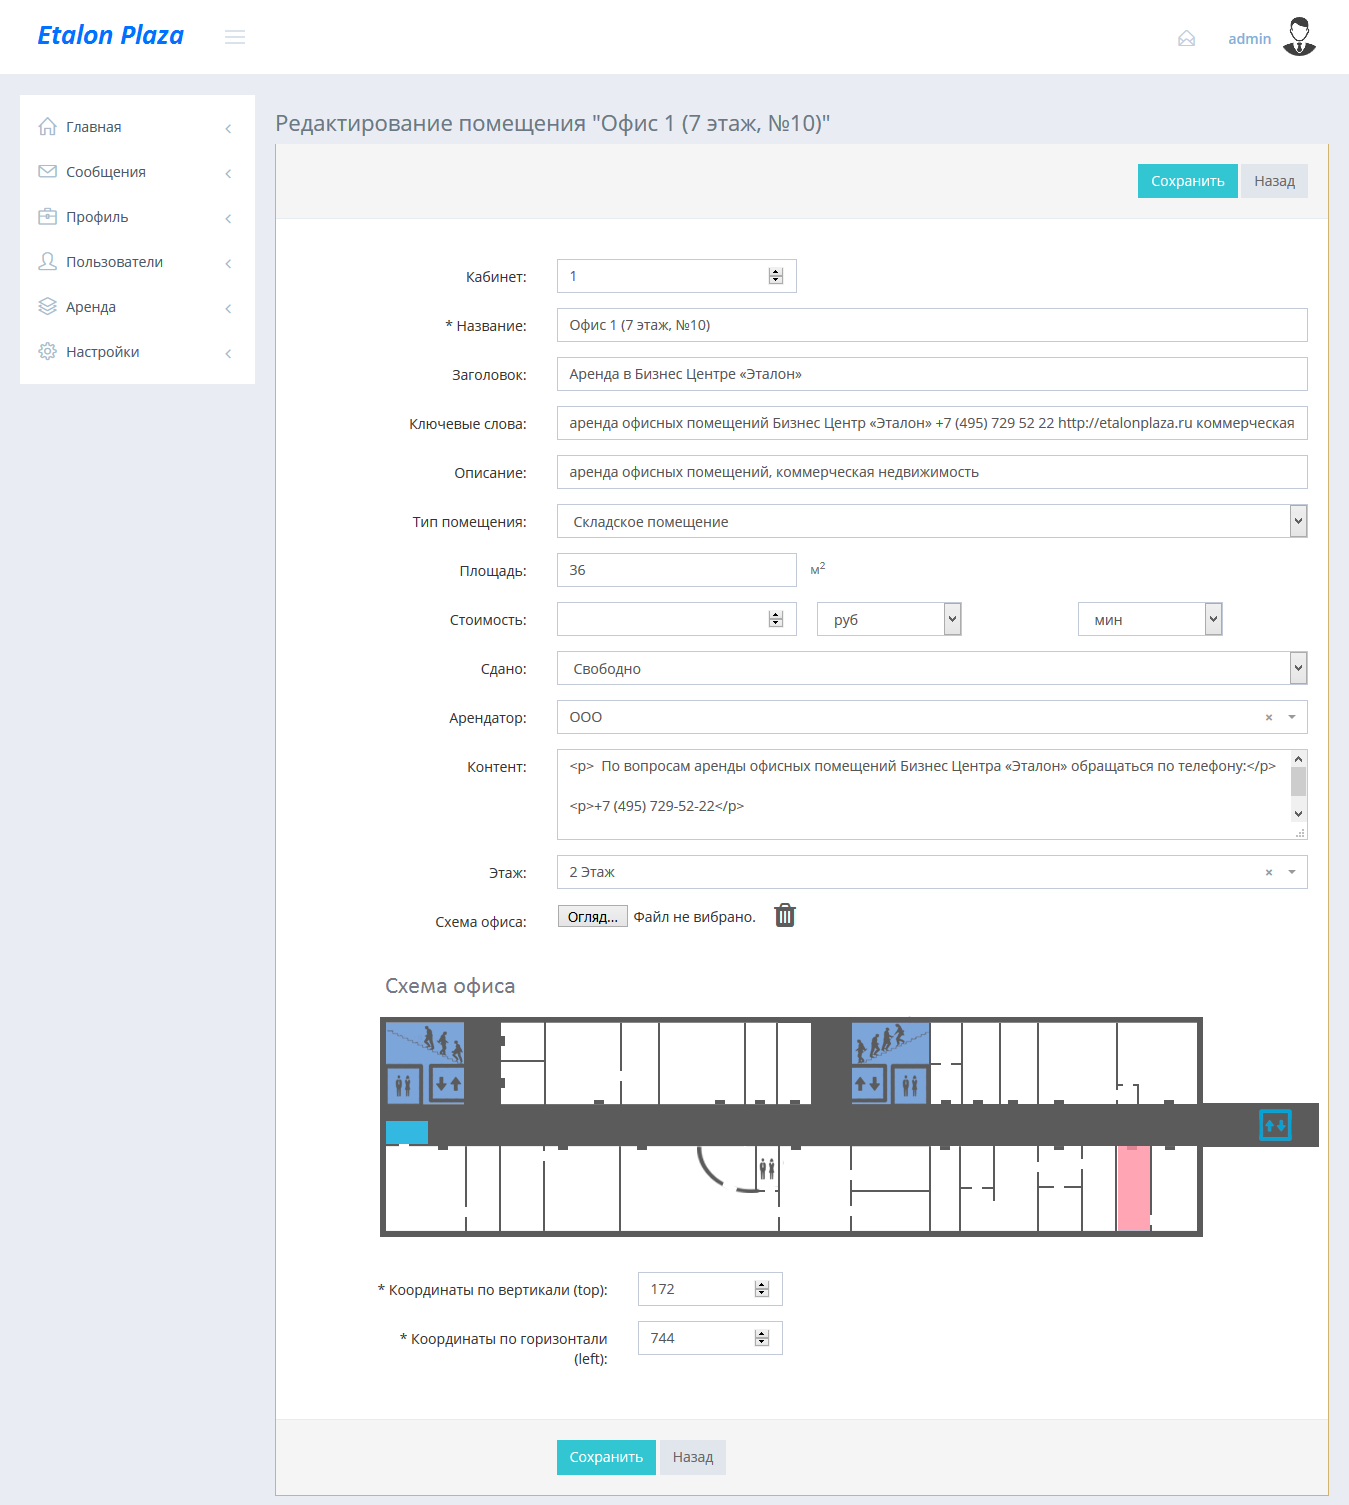
Task: Toggle the hamburger sidebar menu icon
Action: [x=235, y=37]
